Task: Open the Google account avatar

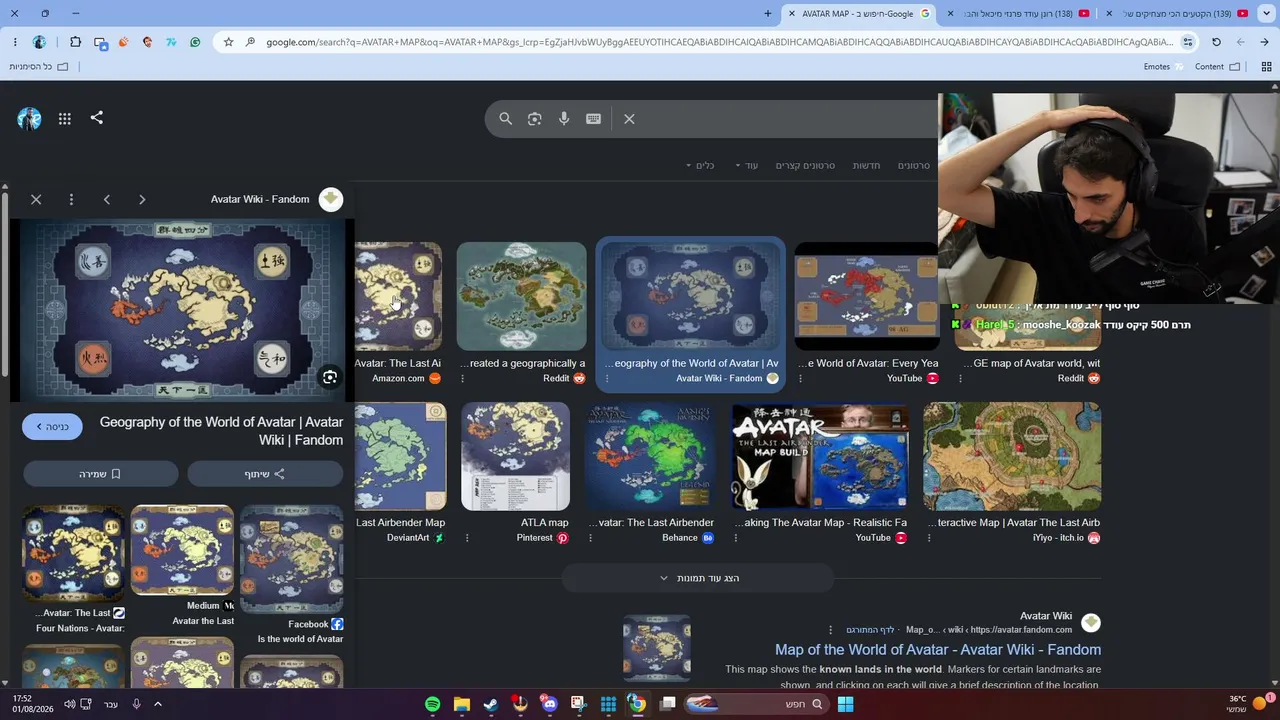Action: (x=29, y=119)
